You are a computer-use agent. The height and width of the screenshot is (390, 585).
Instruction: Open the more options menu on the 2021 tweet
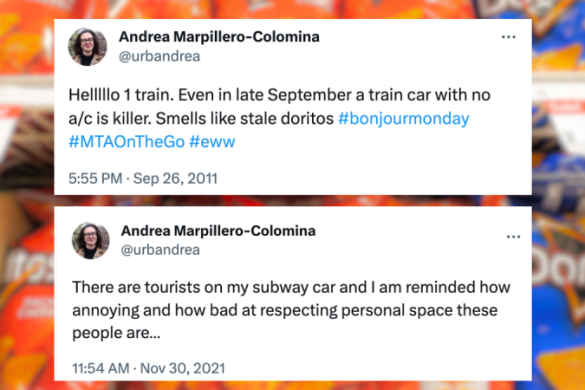(513, 237)
